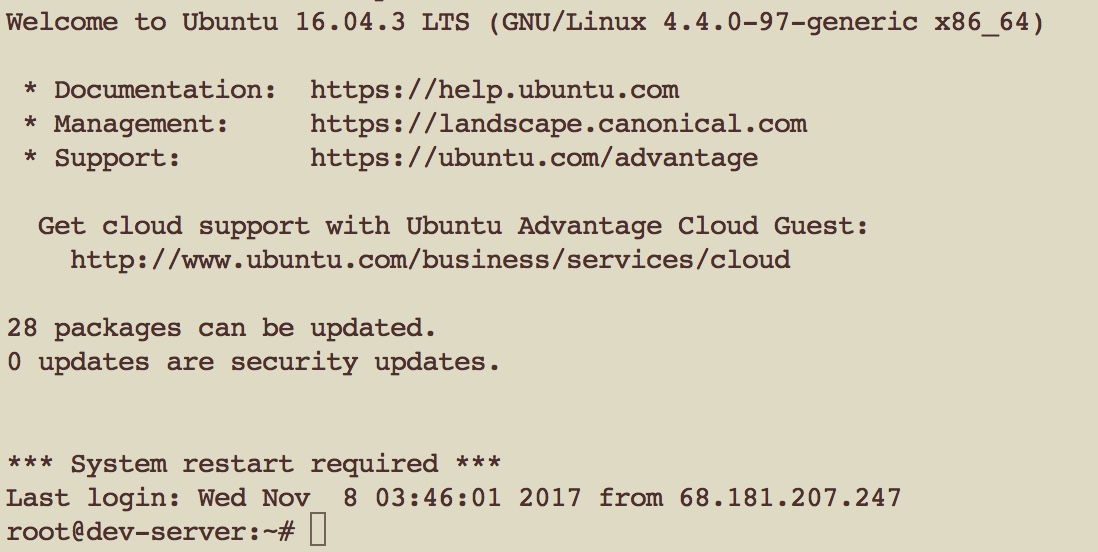Click the Welcome to Ubuntu 16.04.3 line

tap(525, 22)
